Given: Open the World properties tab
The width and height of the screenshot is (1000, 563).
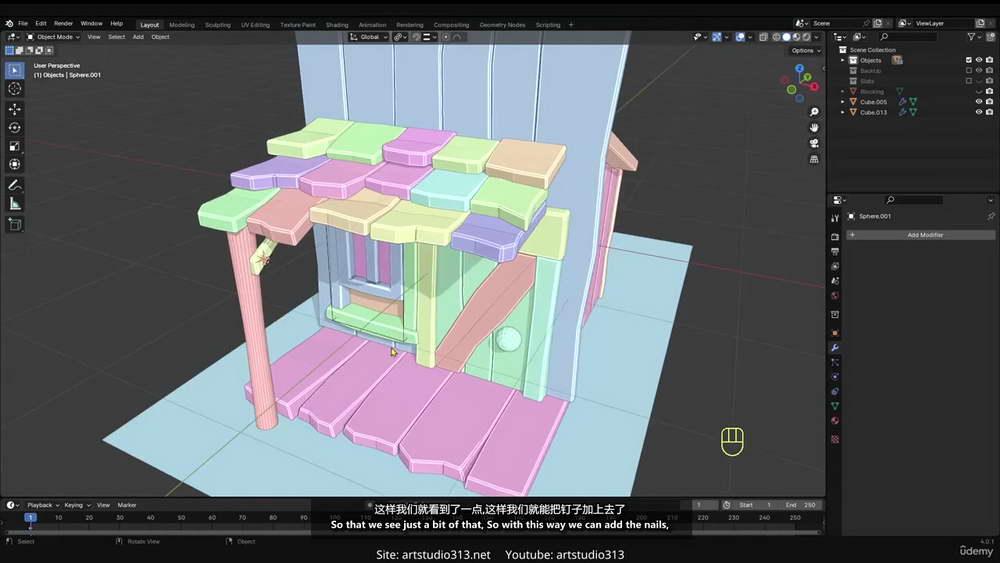Looking at the screenshot, I should [x=835, y=296].
